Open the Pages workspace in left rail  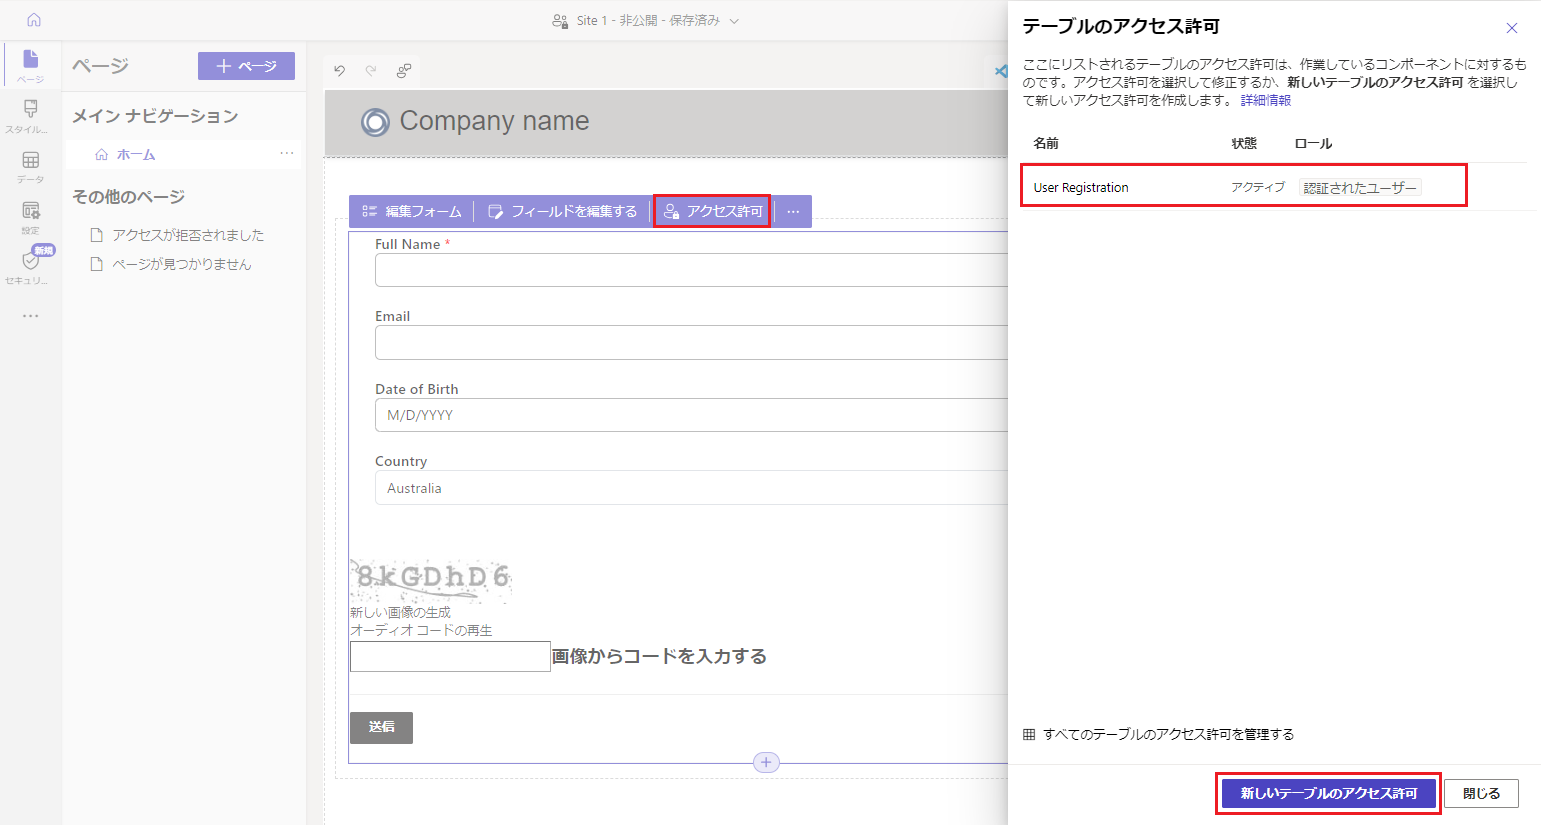[30, 64]
